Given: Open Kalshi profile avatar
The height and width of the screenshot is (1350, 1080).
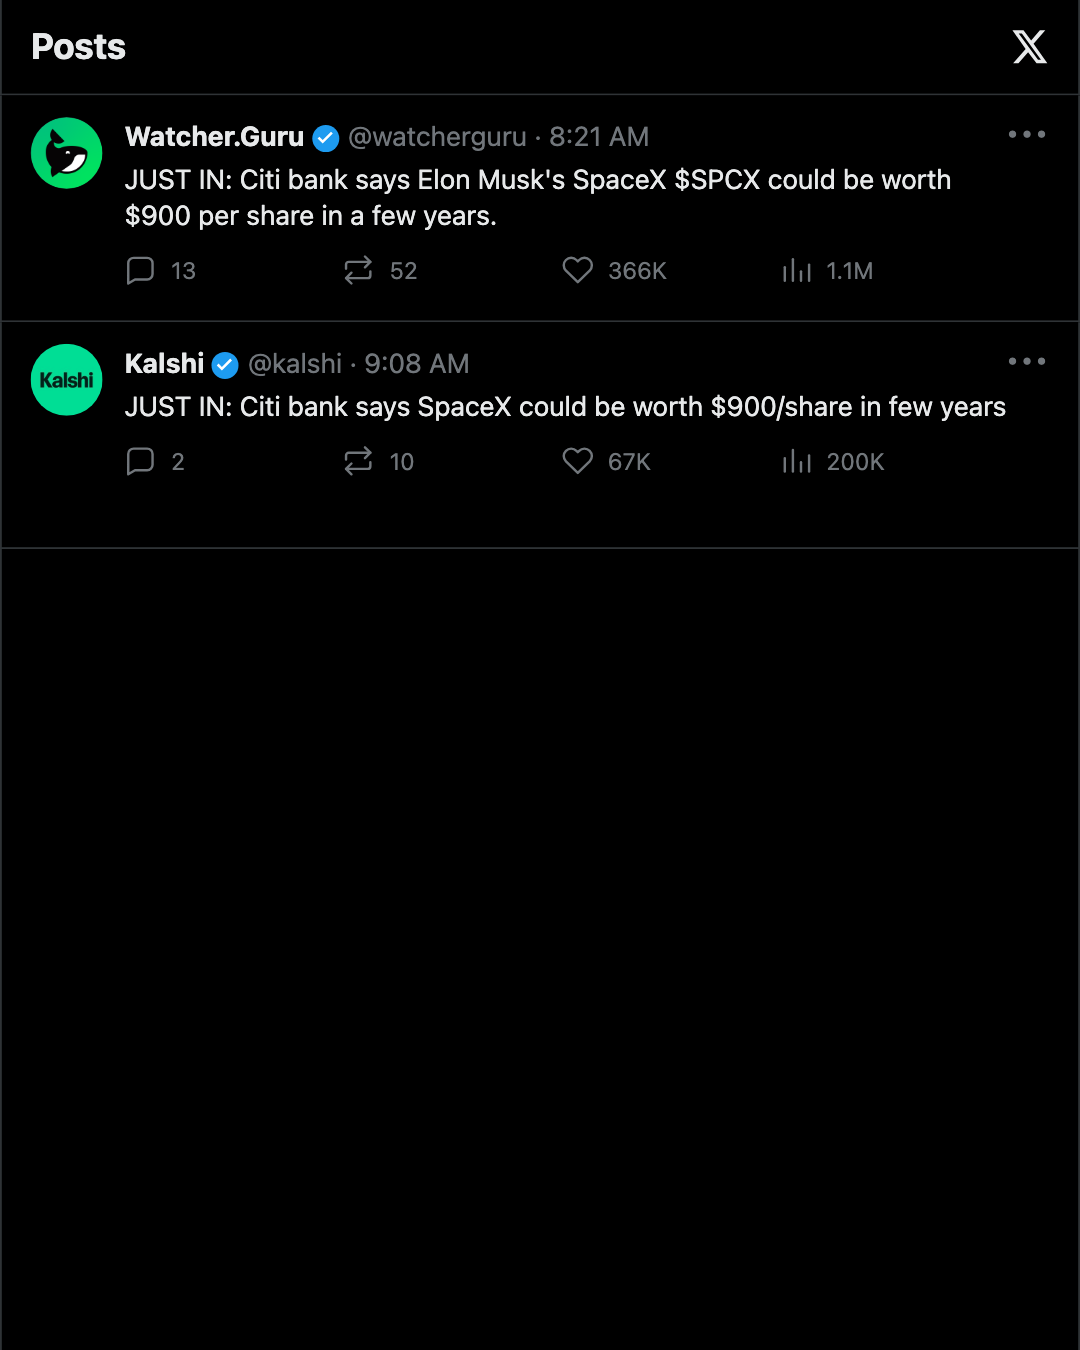Looking at the screenshot, I should pos(67,380).
